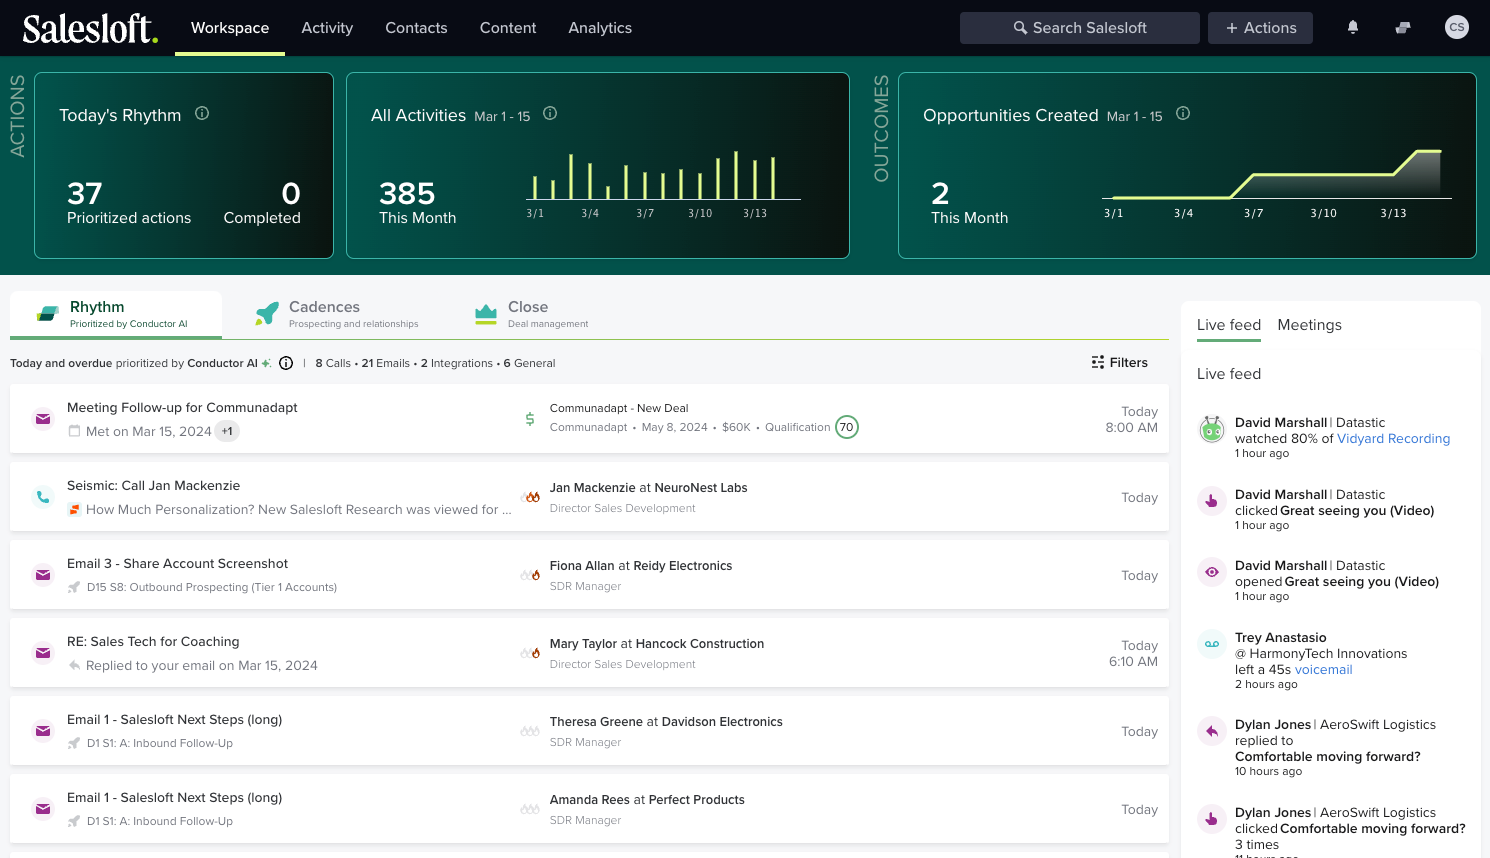This screenshot has height=858, width=1490.
Task: Click in the Search Salesloft field
Action: (1080, 28)
